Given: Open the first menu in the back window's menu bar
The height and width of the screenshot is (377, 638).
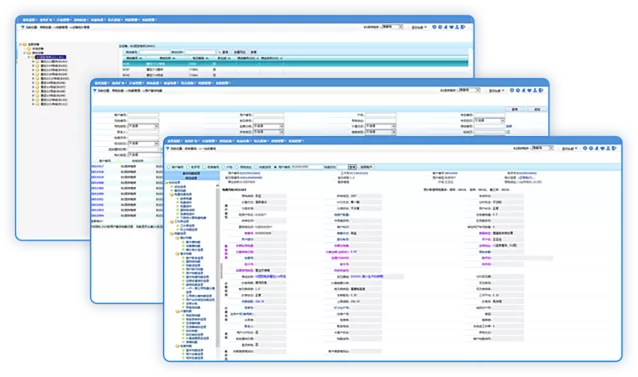Looking at the screenshot, I should click(x=30, y=20).
